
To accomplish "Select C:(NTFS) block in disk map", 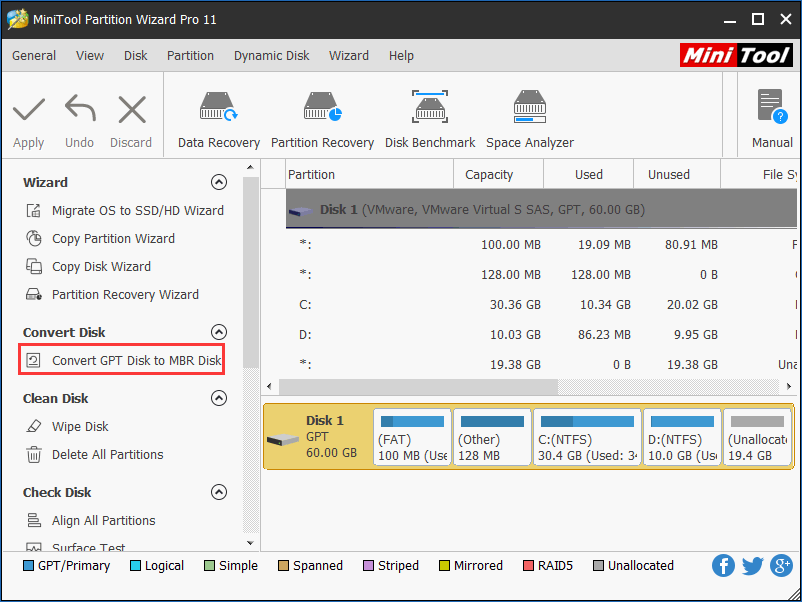I will [x=587, y=437].
